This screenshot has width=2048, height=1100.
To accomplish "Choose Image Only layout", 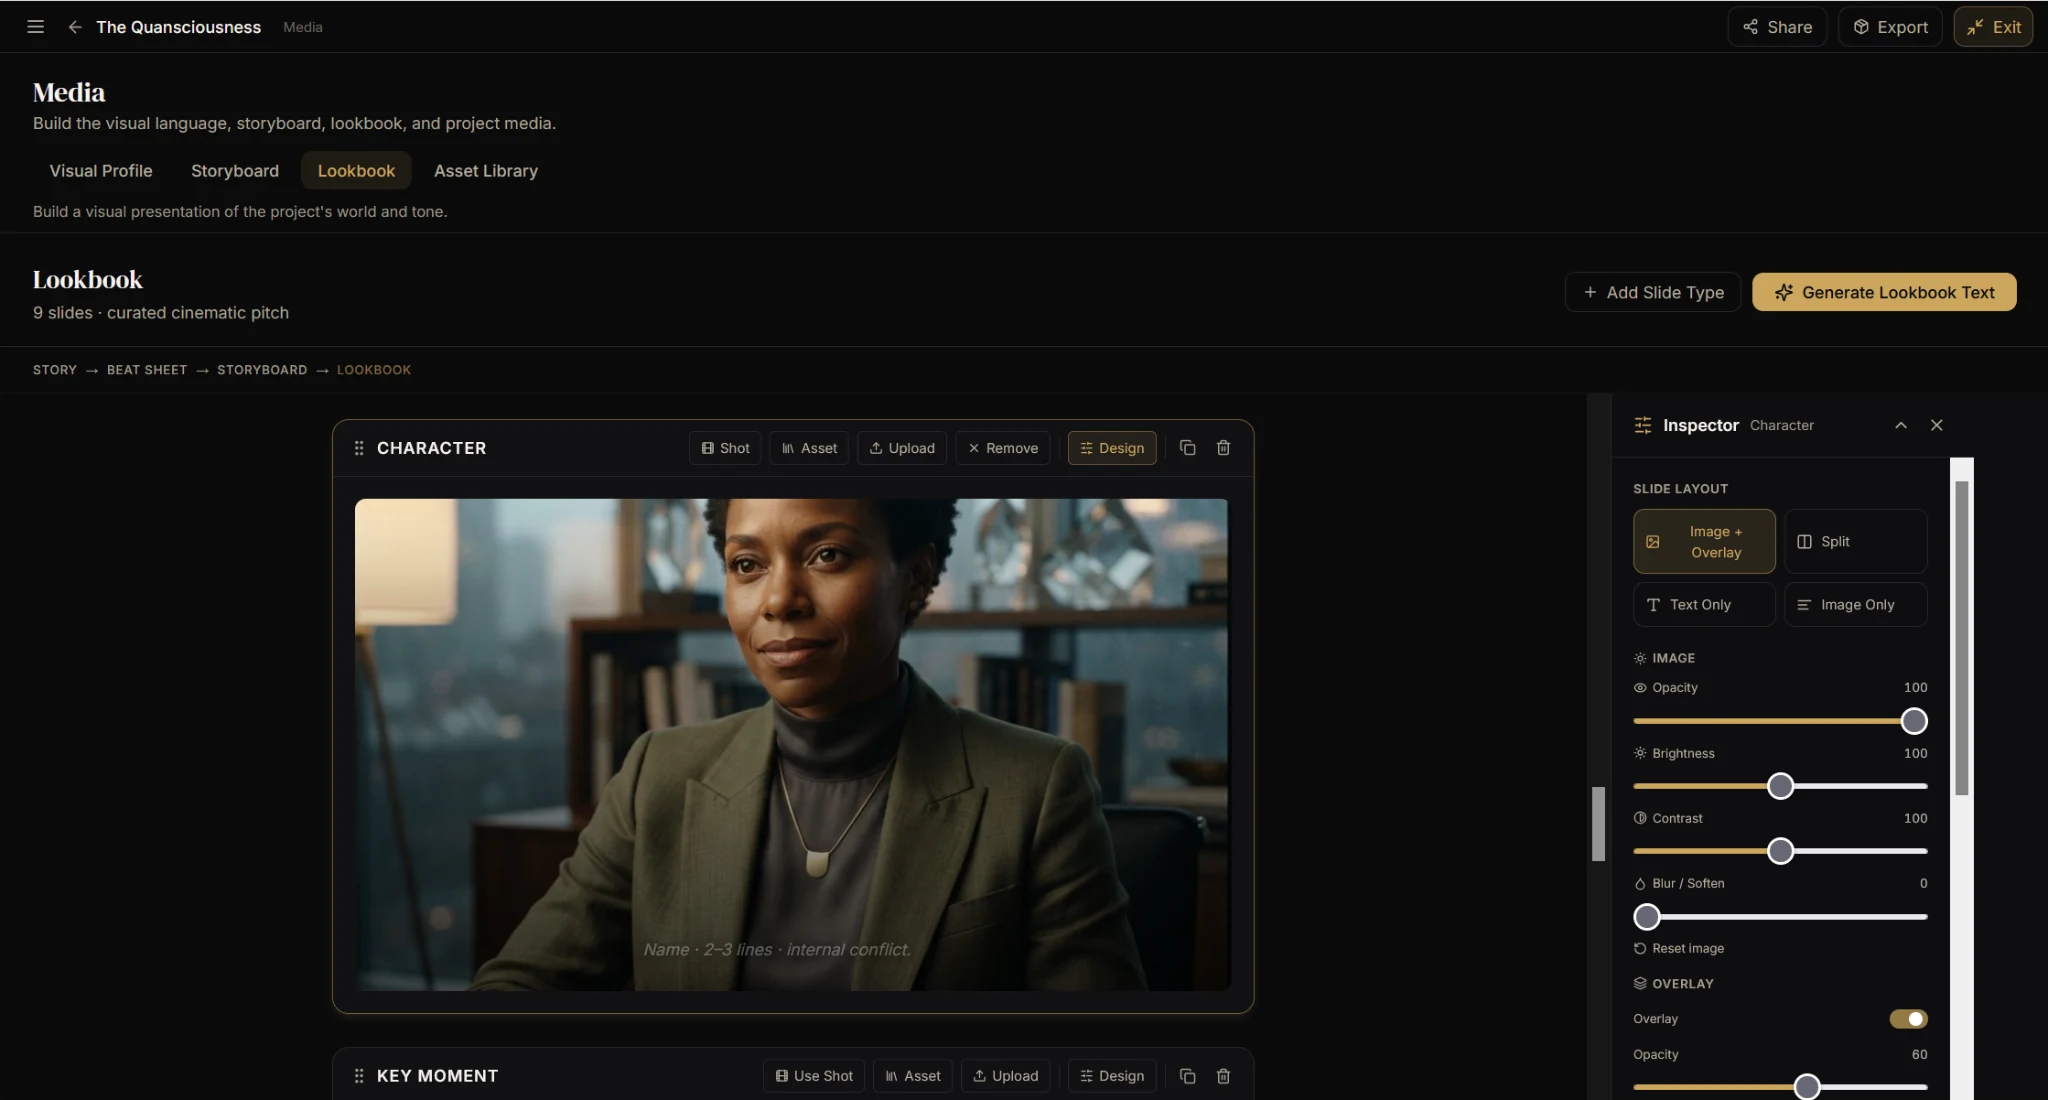I will click(x=1856, y=605).
